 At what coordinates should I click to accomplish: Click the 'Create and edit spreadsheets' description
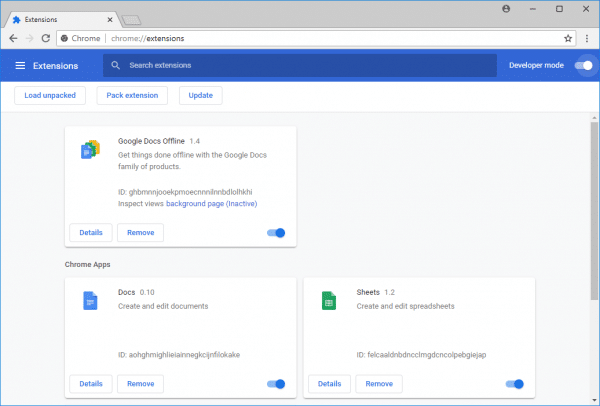(x=406, y=306)
